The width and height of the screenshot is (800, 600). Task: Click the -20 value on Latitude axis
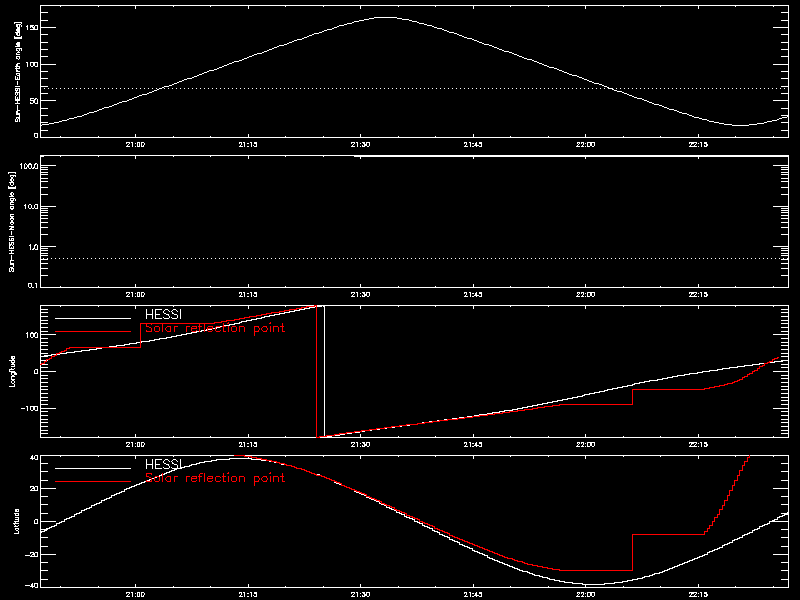[32, 554]
